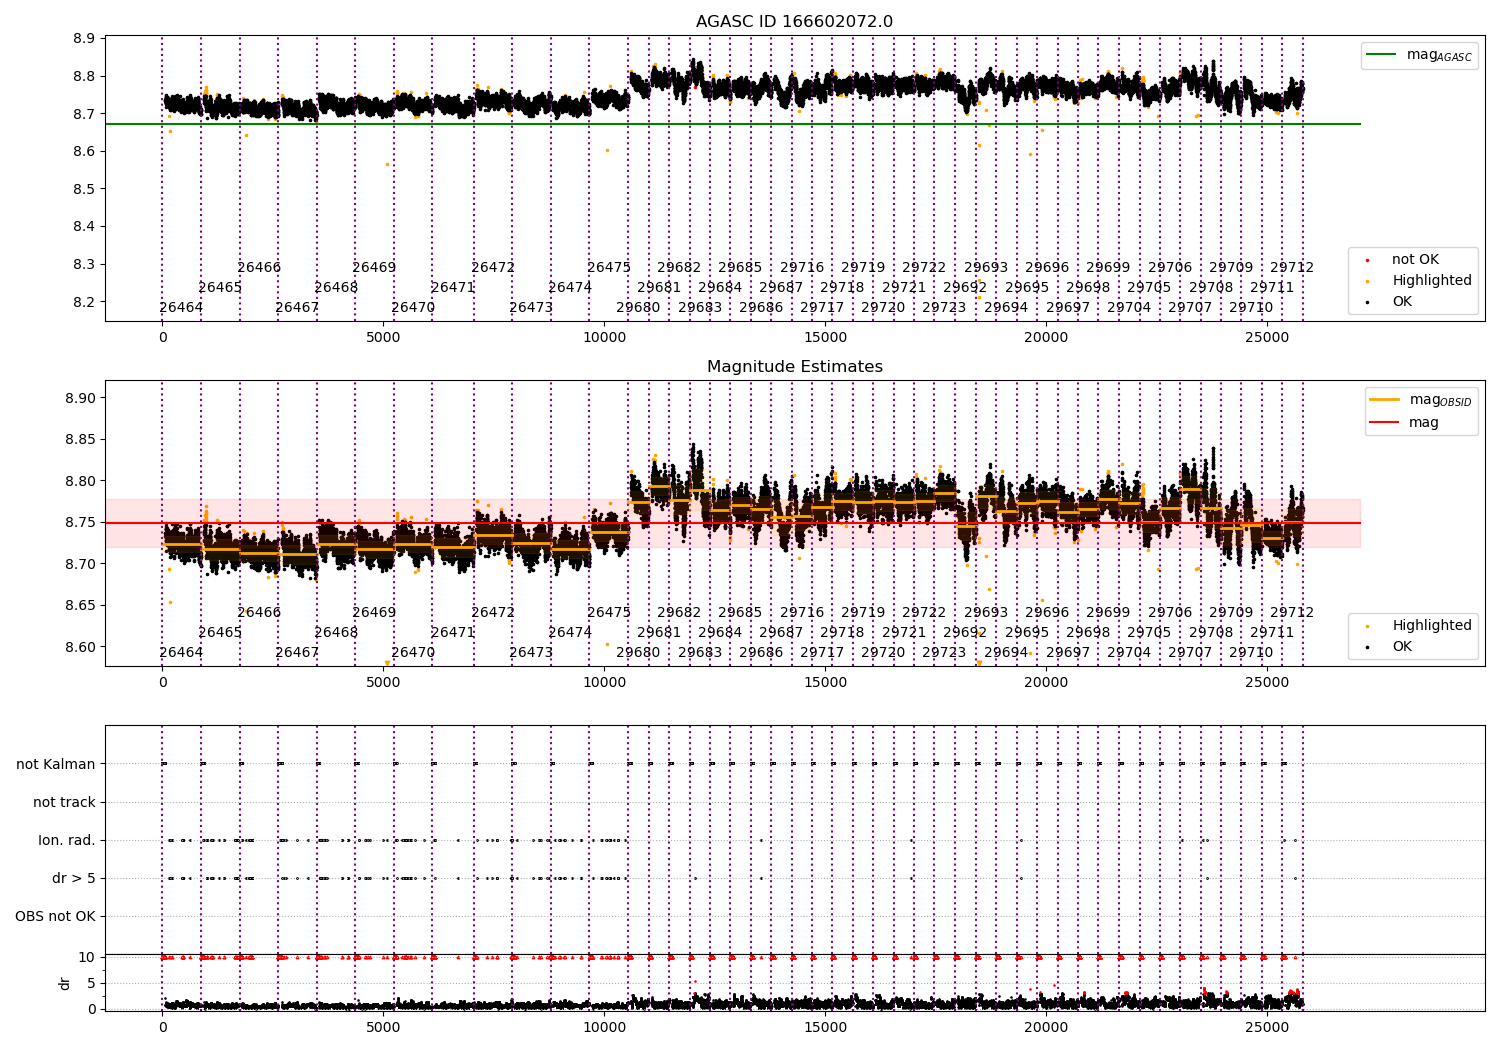Click OBSID label 29711 in middle plot

(x=1272, y=633)
